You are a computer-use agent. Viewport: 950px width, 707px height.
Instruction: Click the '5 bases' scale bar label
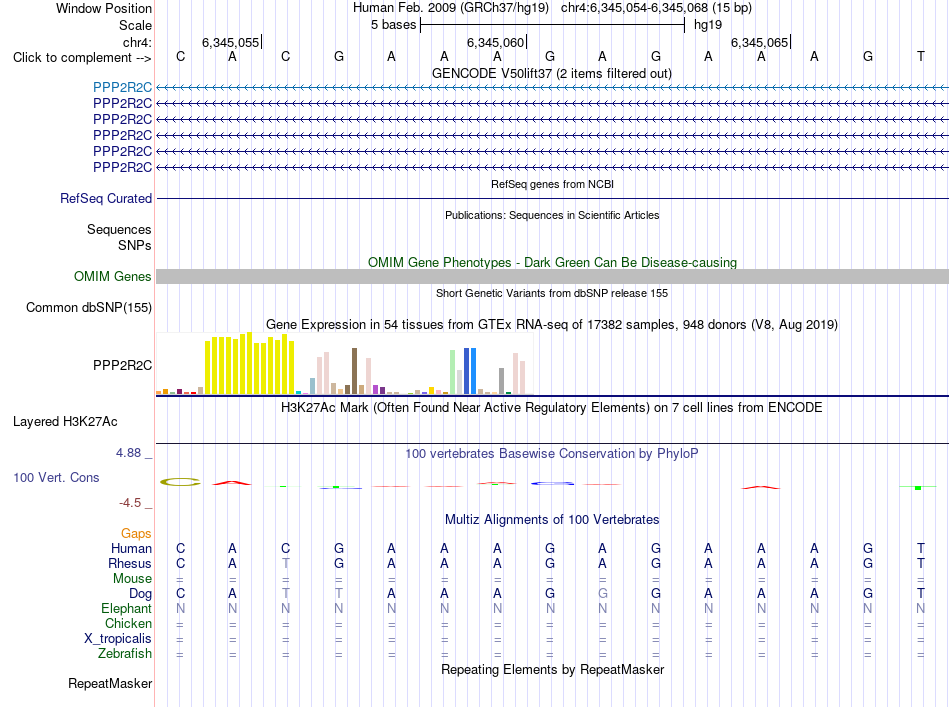(394, 25)
